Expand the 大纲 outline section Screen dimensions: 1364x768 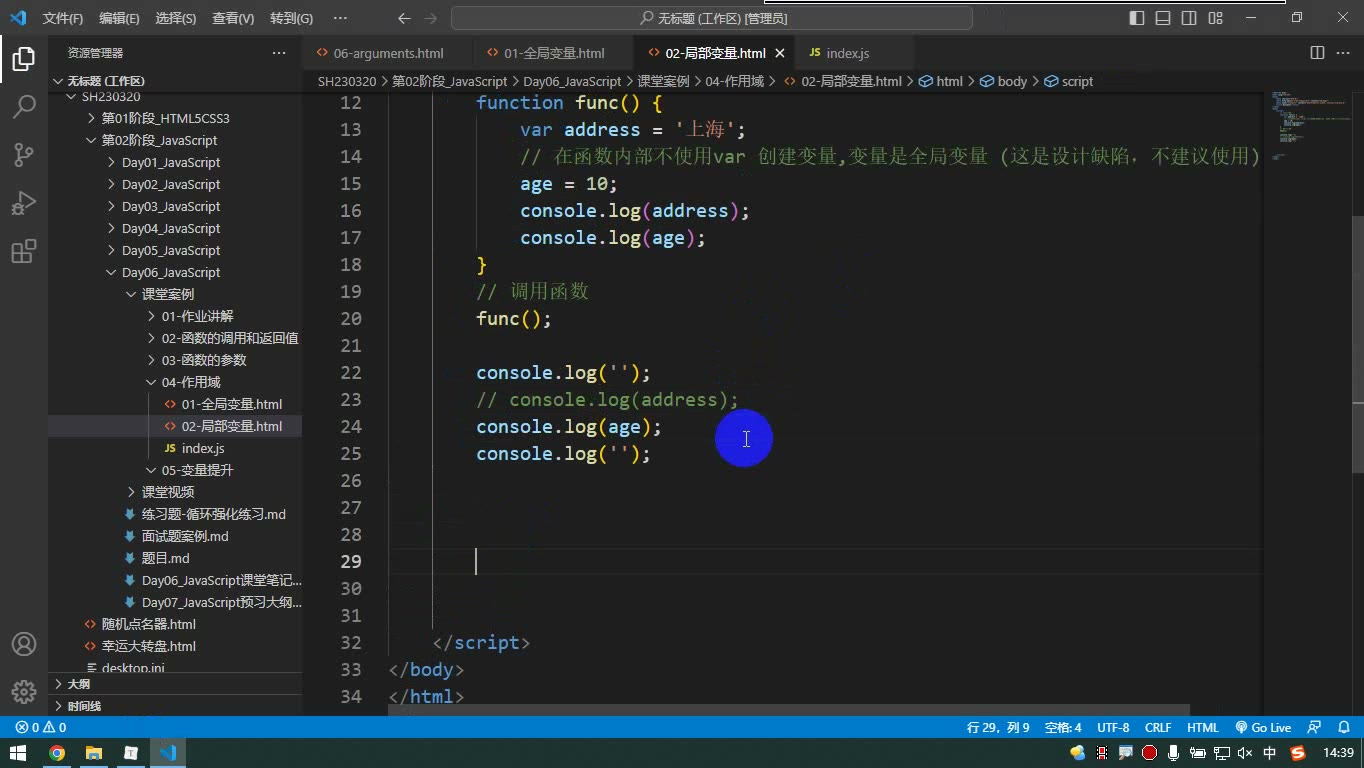[175, 684]
